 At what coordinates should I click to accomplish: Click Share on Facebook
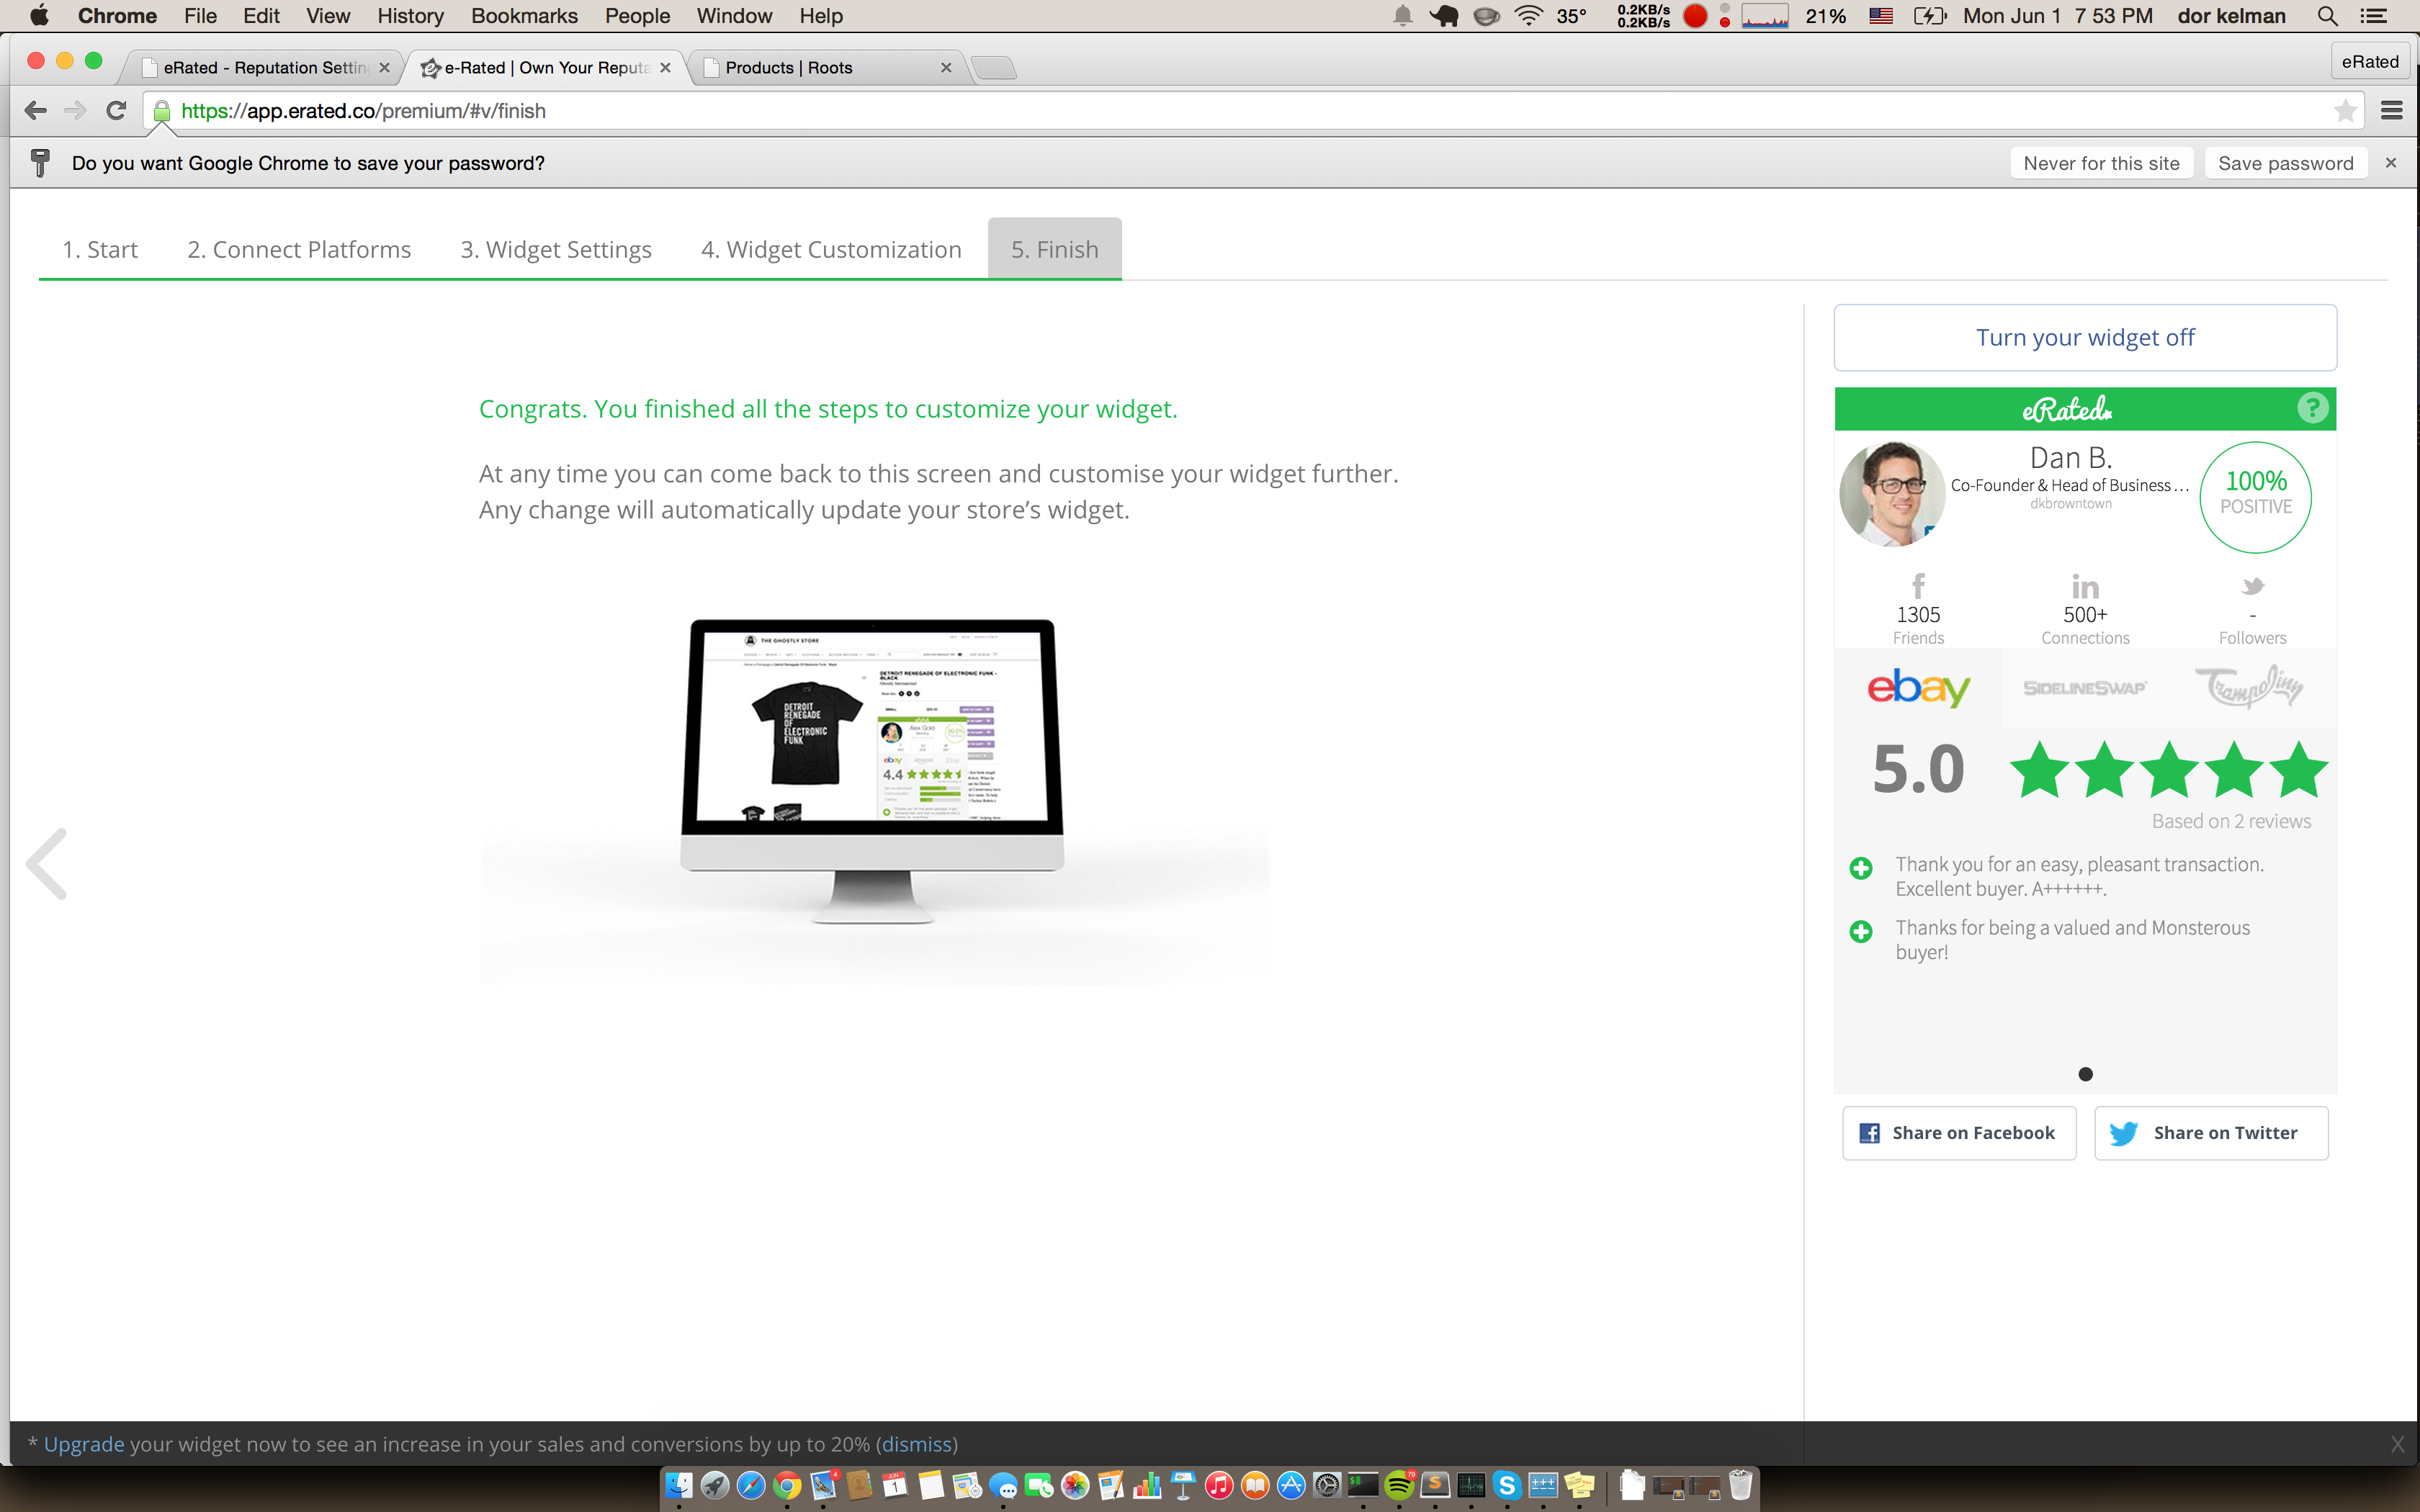click(1959, 1133)
